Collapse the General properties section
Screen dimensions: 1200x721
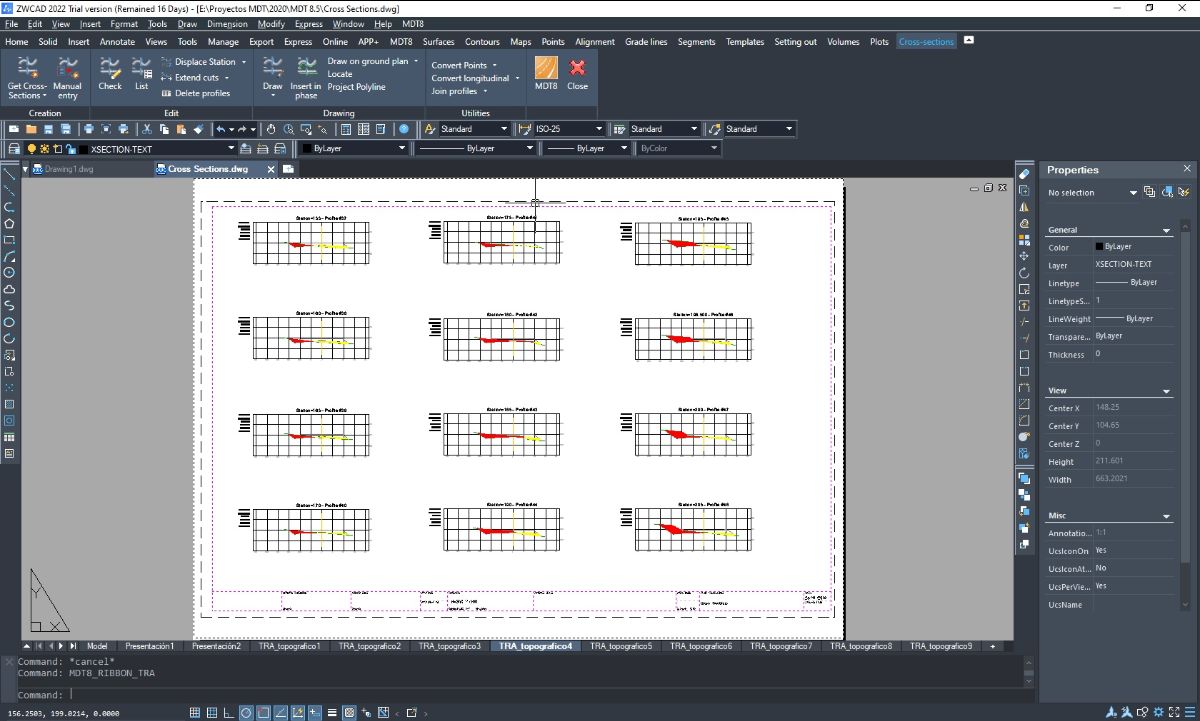click(x=1166, y=231)
